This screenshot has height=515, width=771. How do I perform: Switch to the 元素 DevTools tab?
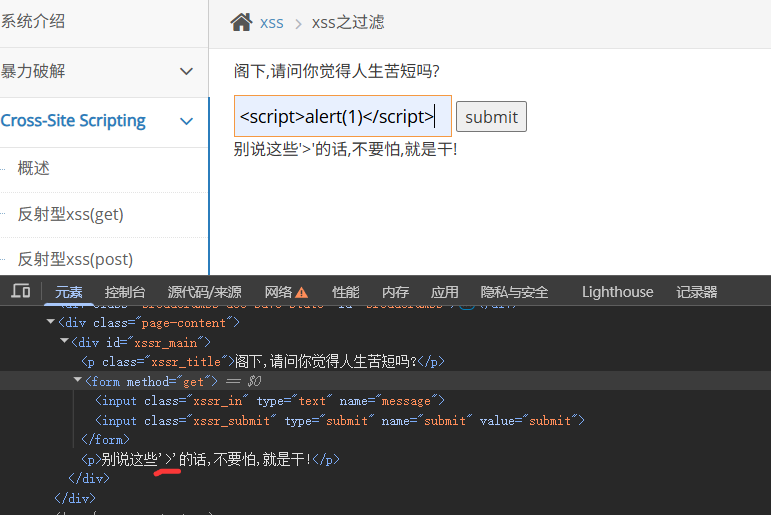68,292
